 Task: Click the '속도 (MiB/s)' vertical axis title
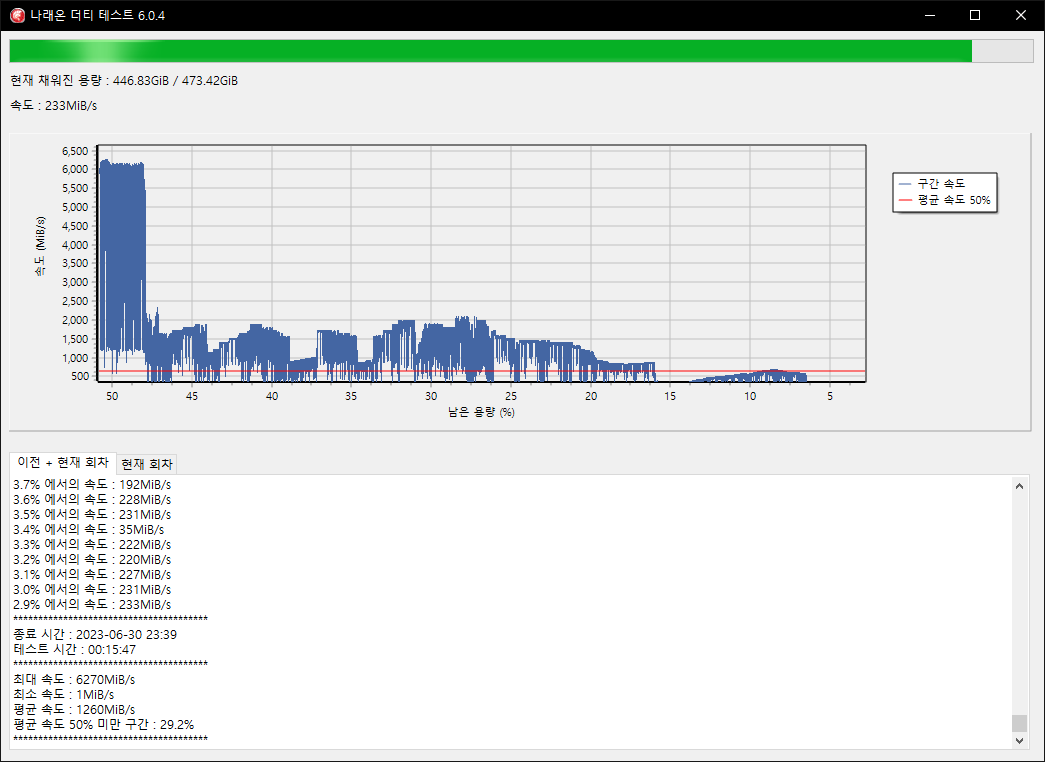tap(41, 247)
